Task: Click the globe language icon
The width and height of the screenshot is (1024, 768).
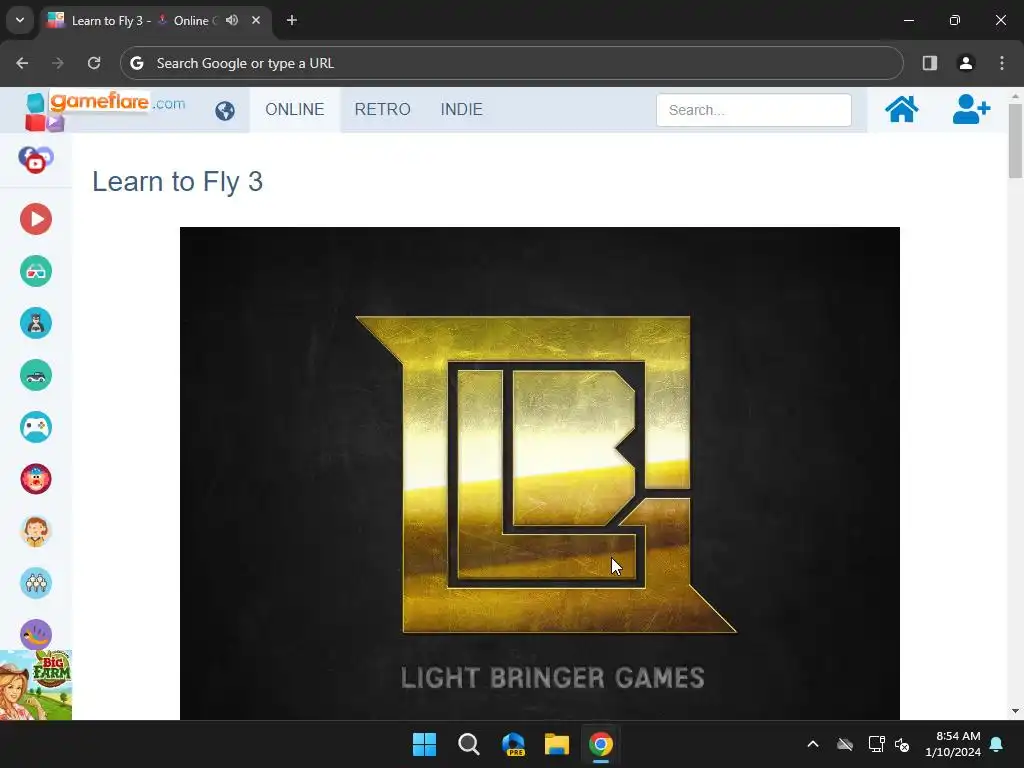Action: pos(225,110)
